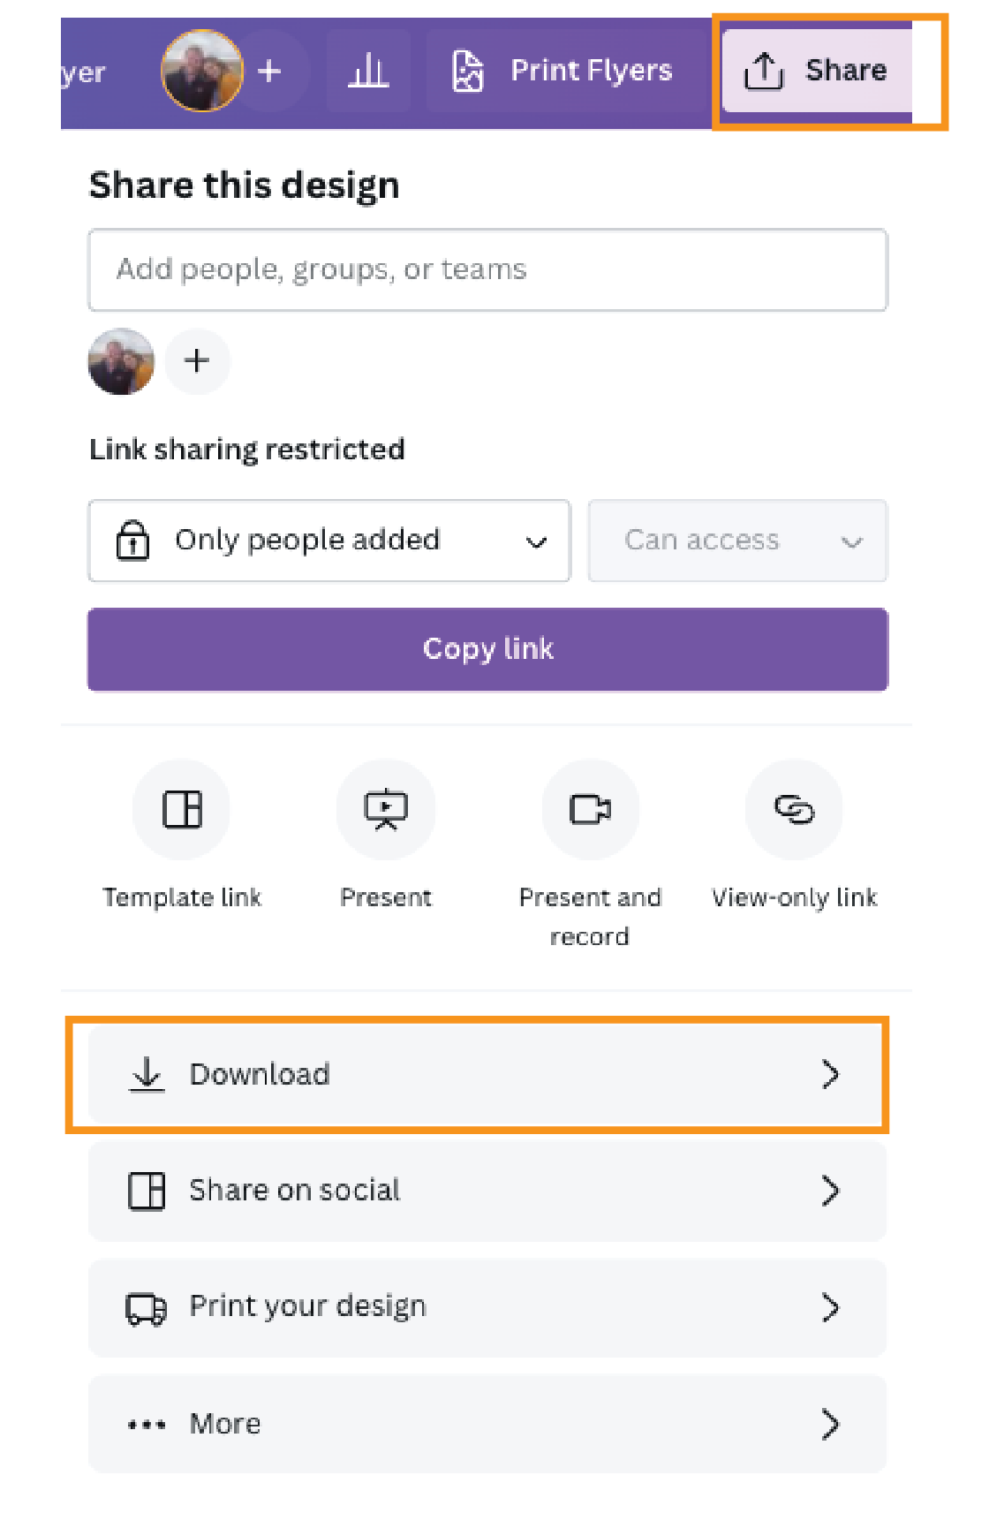The height and width of the screenshot is (1536, 989).
Task: Click plus icon next to header avatar
Action: tap(270, 71)
